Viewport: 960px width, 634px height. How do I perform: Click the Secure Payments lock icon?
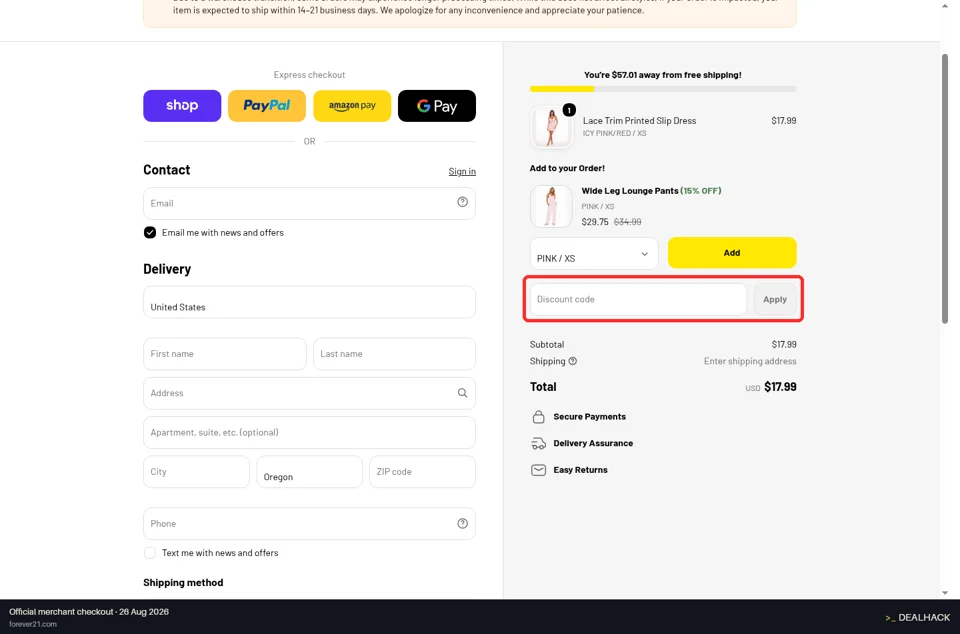pyautogui.click(x=538, y=417)
